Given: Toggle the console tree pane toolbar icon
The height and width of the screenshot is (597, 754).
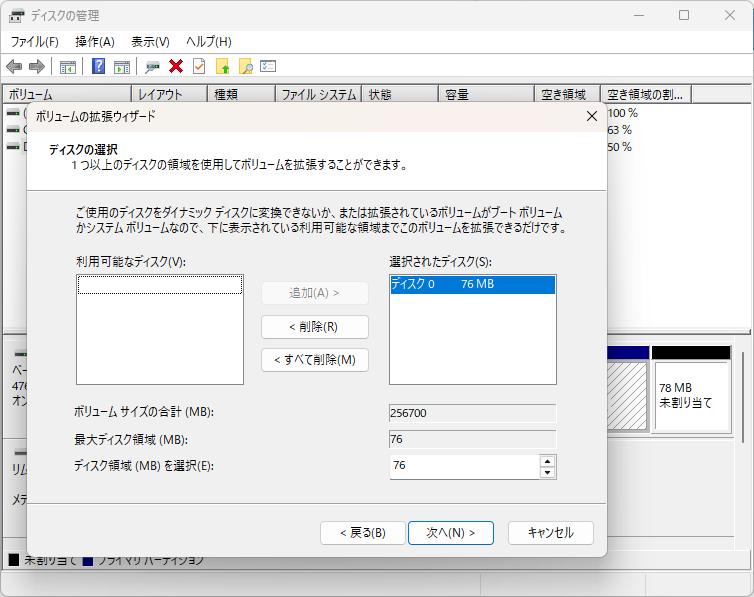Looking at the screenshot, I should [x=68, y=67].
